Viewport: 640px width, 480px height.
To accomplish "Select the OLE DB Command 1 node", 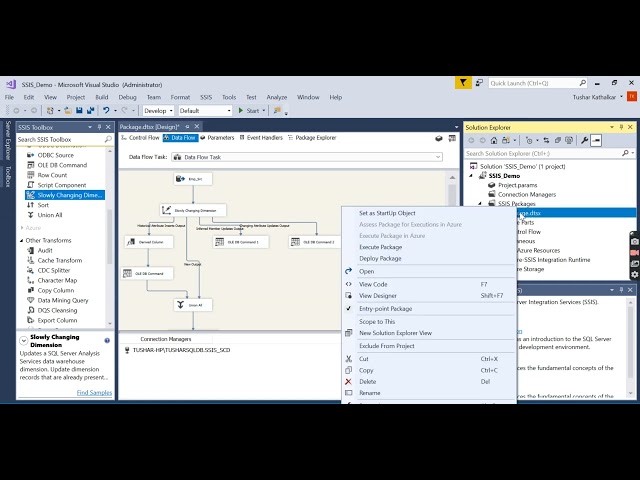I will [x=241, y=242].
